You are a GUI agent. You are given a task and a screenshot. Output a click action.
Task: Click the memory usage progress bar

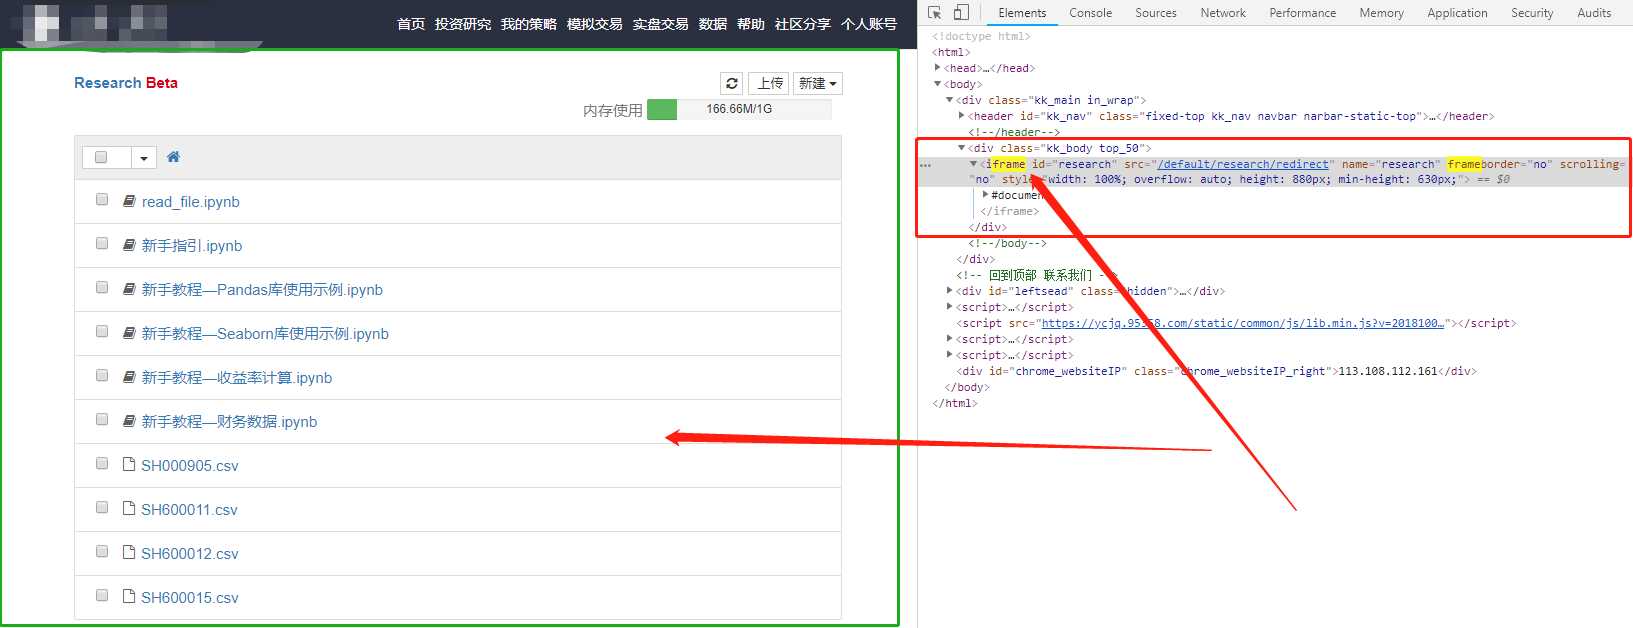coord(739,109)
